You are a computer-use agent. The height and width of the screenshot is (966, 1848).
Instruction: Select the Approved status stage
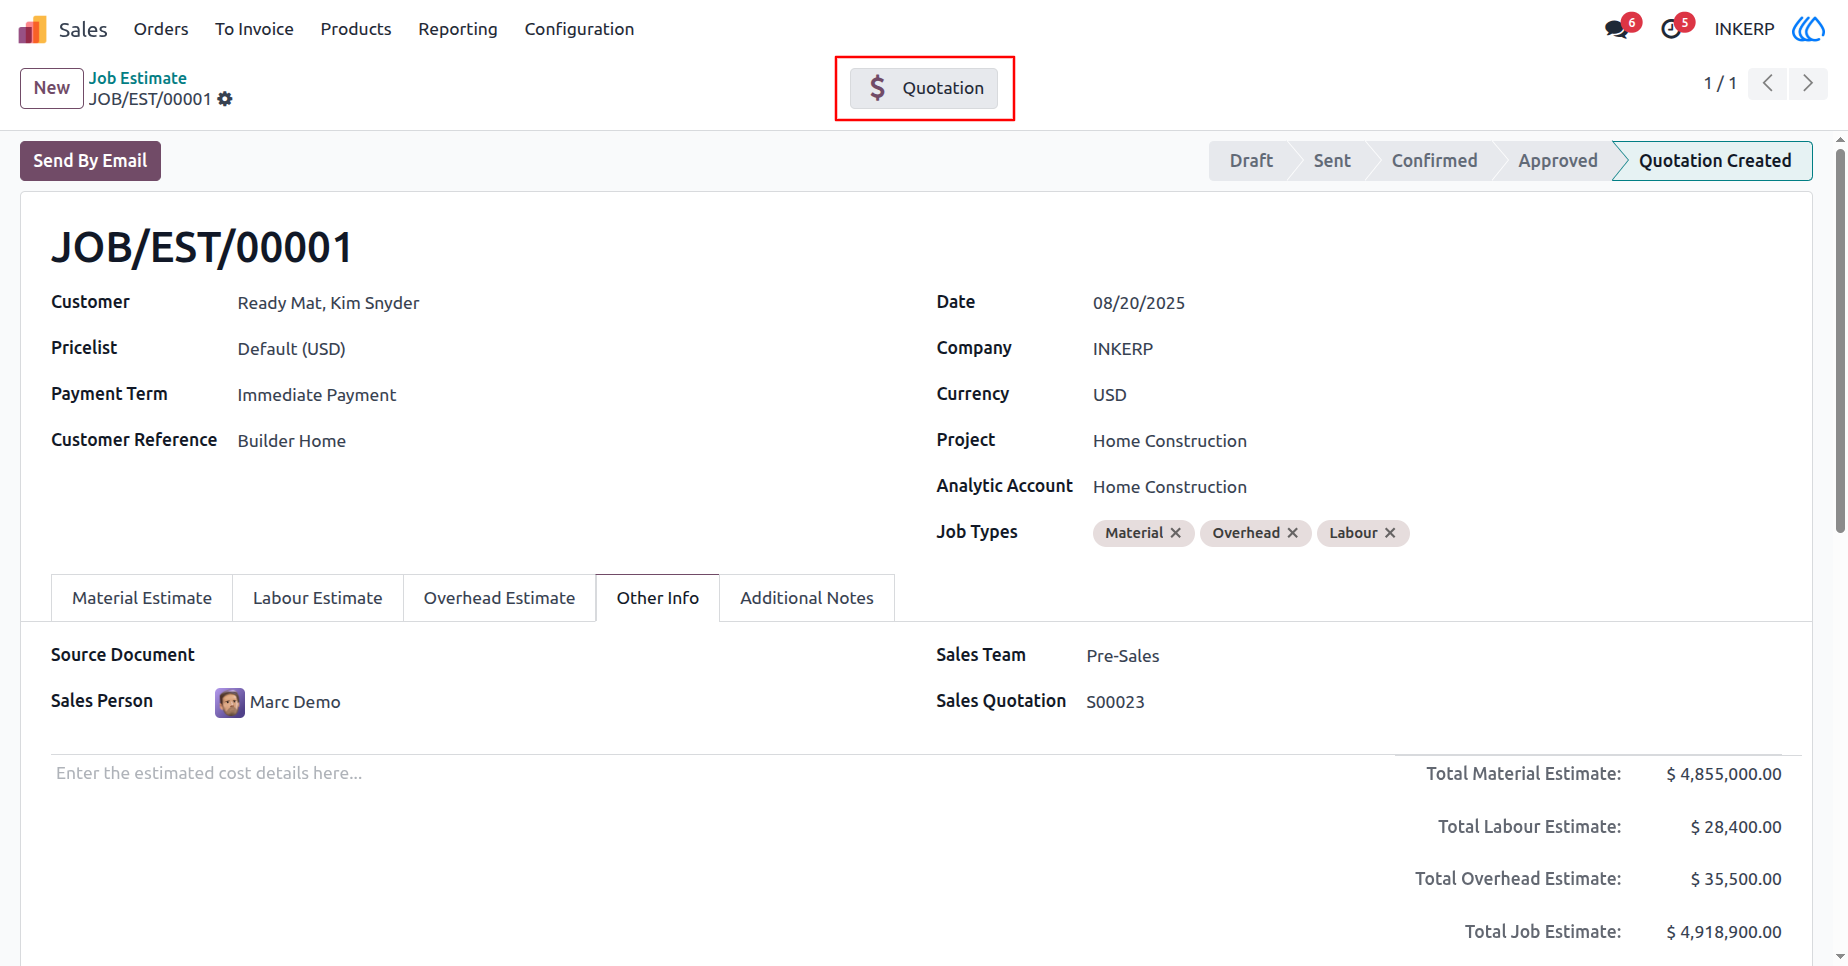1558,161
